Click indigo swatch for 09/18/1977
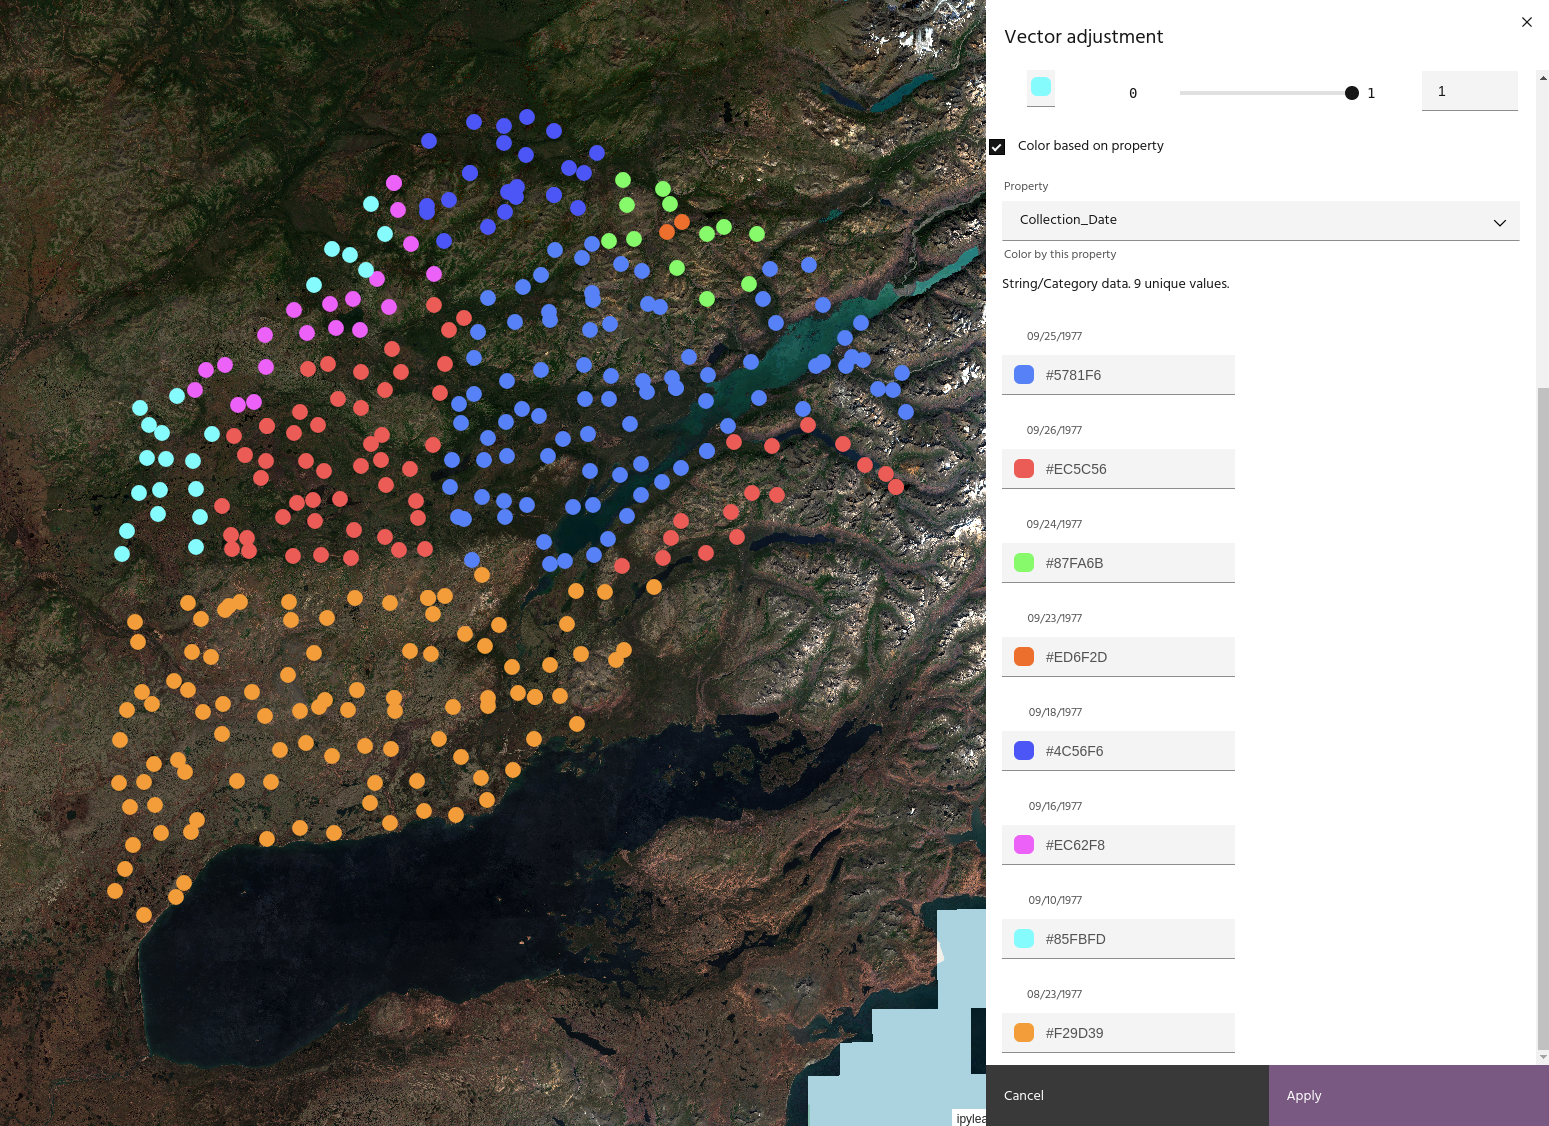This screenshot has height=1126, width=1549. point(1024,751)
